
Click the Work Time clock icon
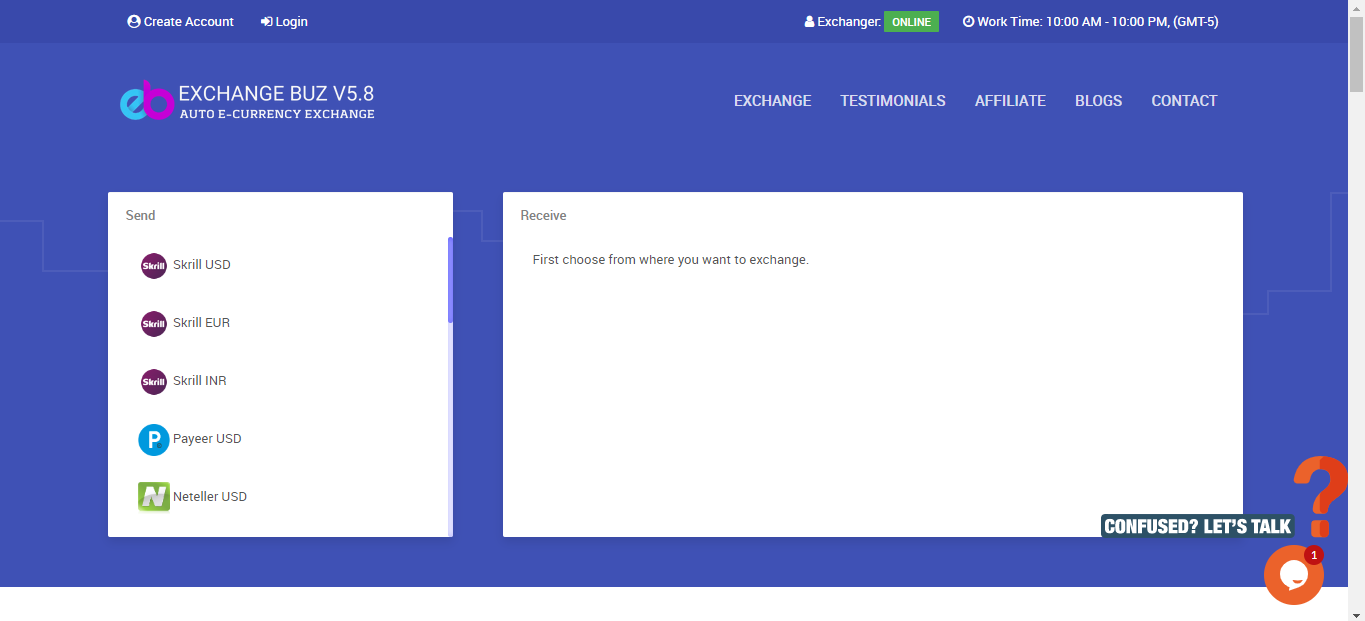[x=968, y=21]
